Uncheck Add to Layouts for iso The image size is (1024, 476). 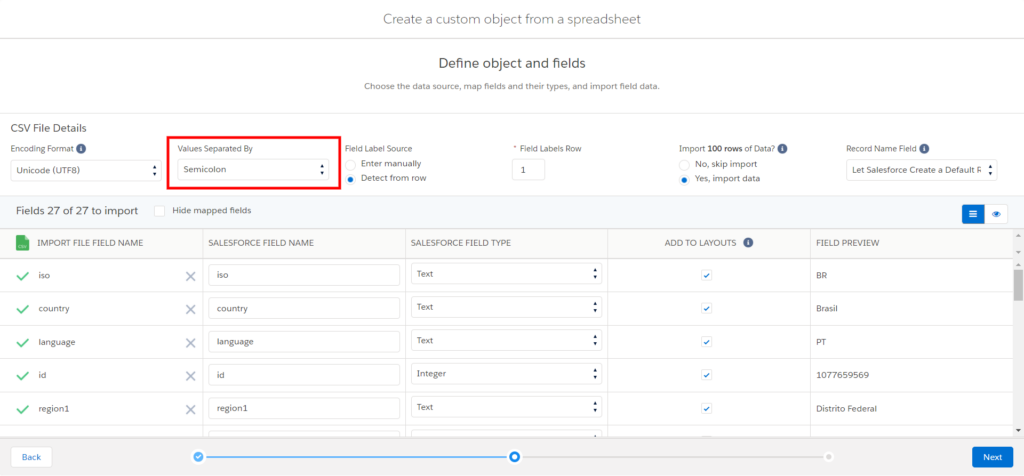[706, 276]
